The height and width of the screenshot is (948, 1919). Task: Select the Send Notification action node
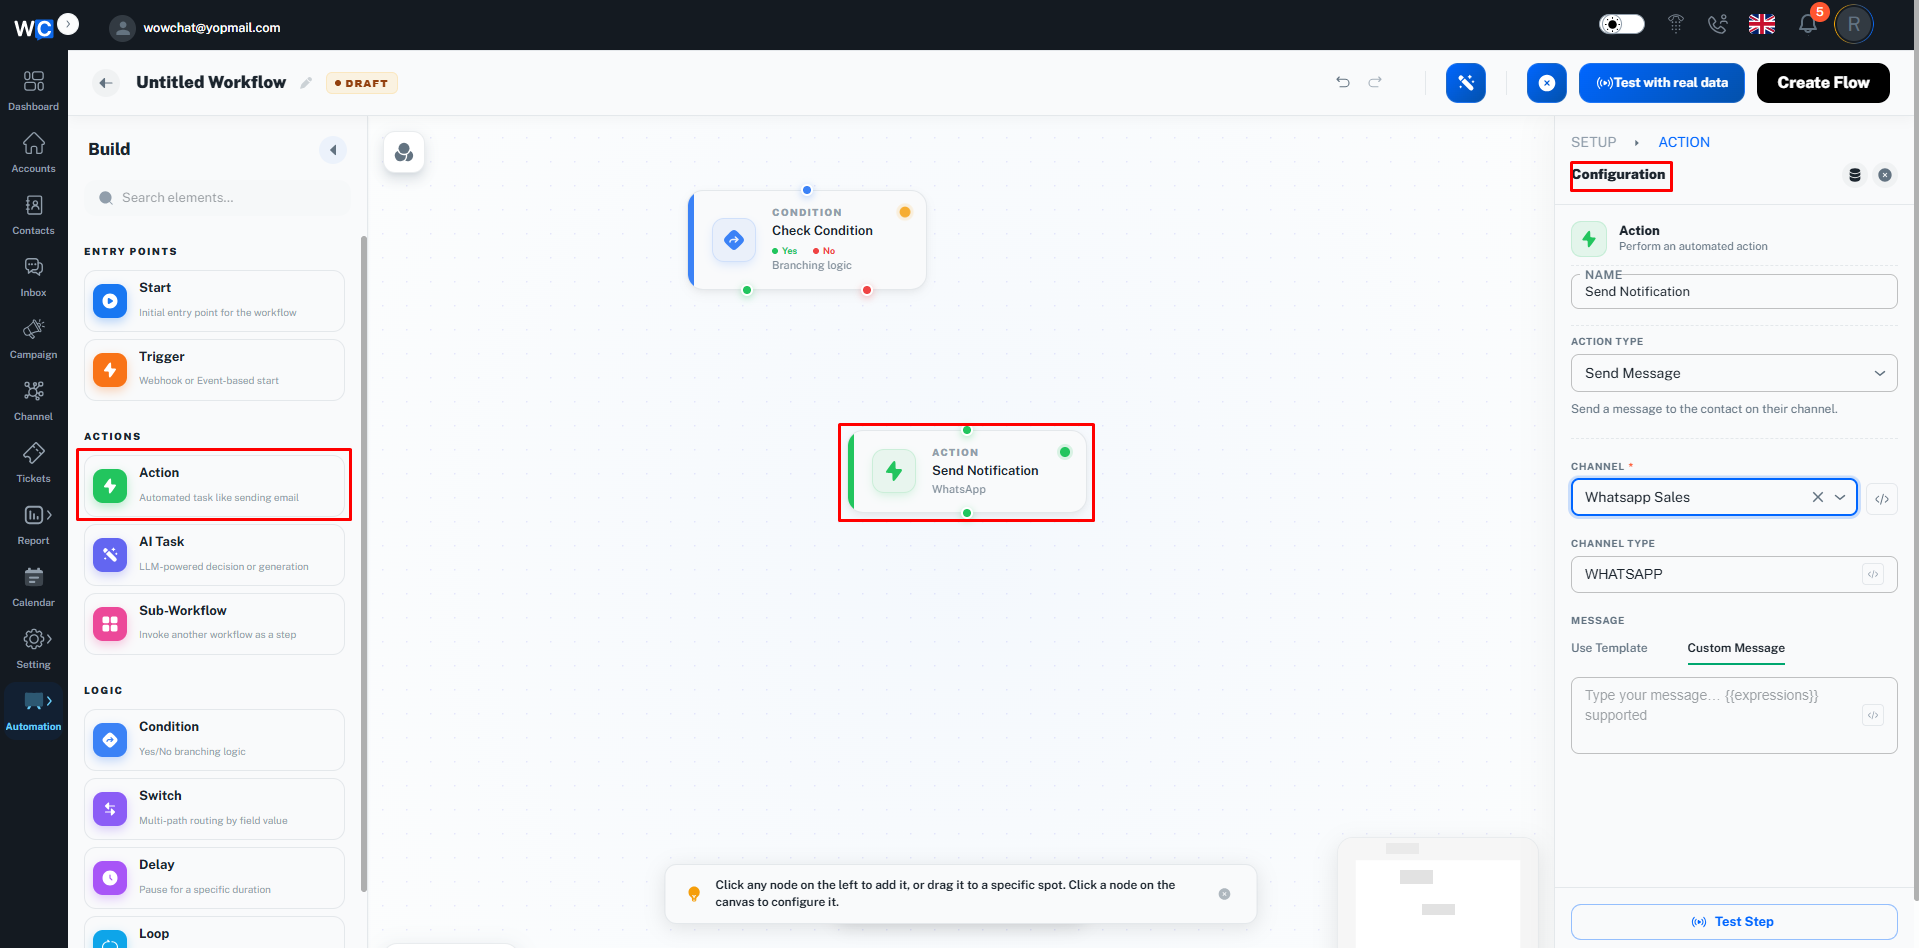tap(967, 471)
